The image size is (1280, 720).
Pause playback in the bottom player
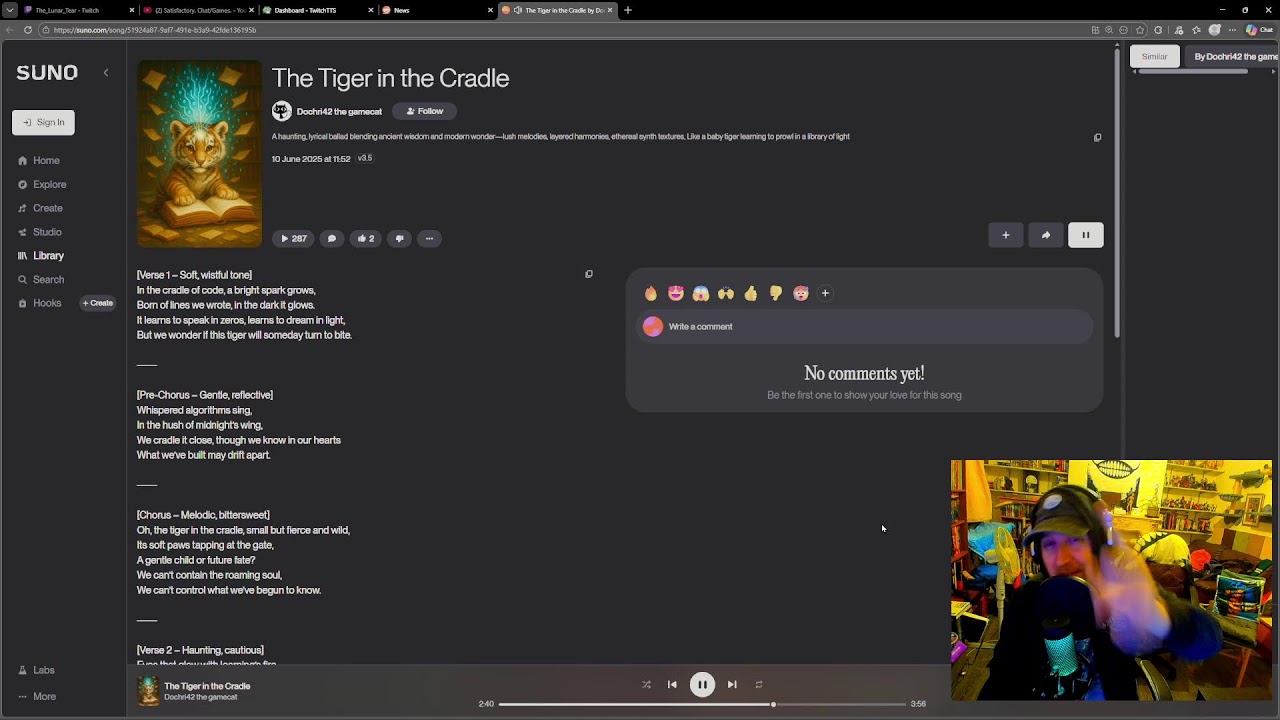[x=702, y=685]
